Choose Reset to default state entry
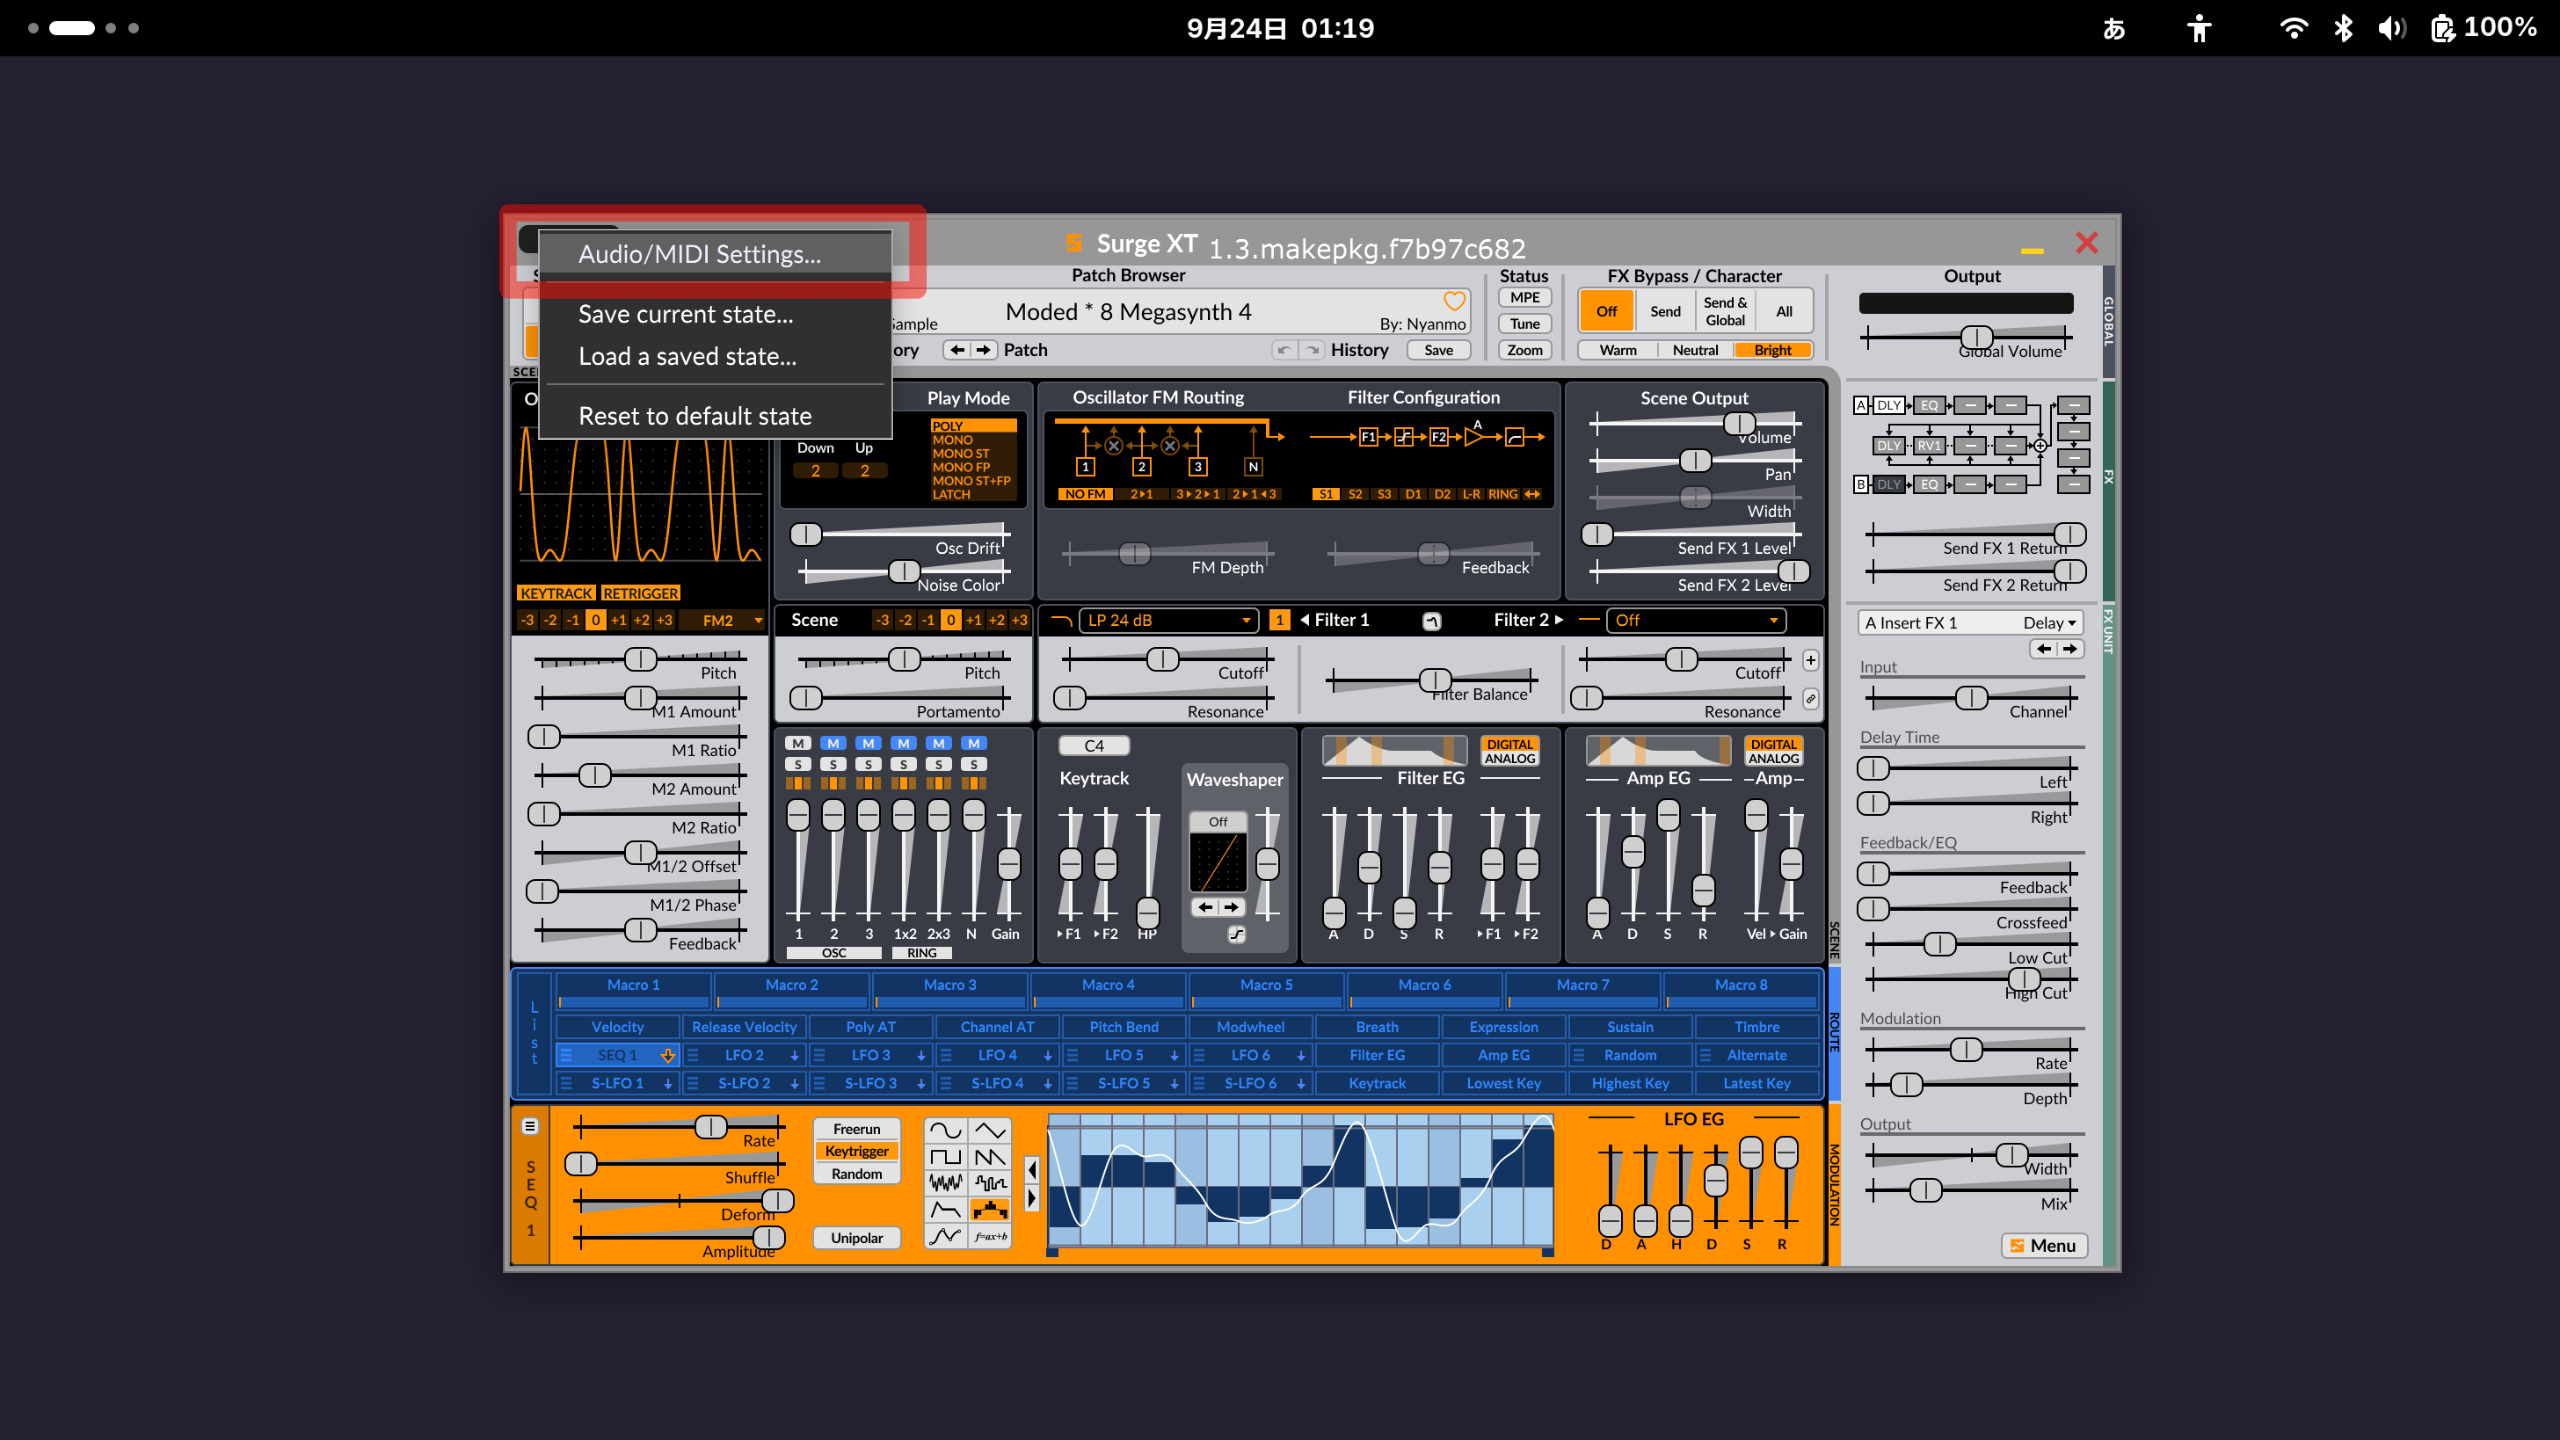 tap(715, 416)
